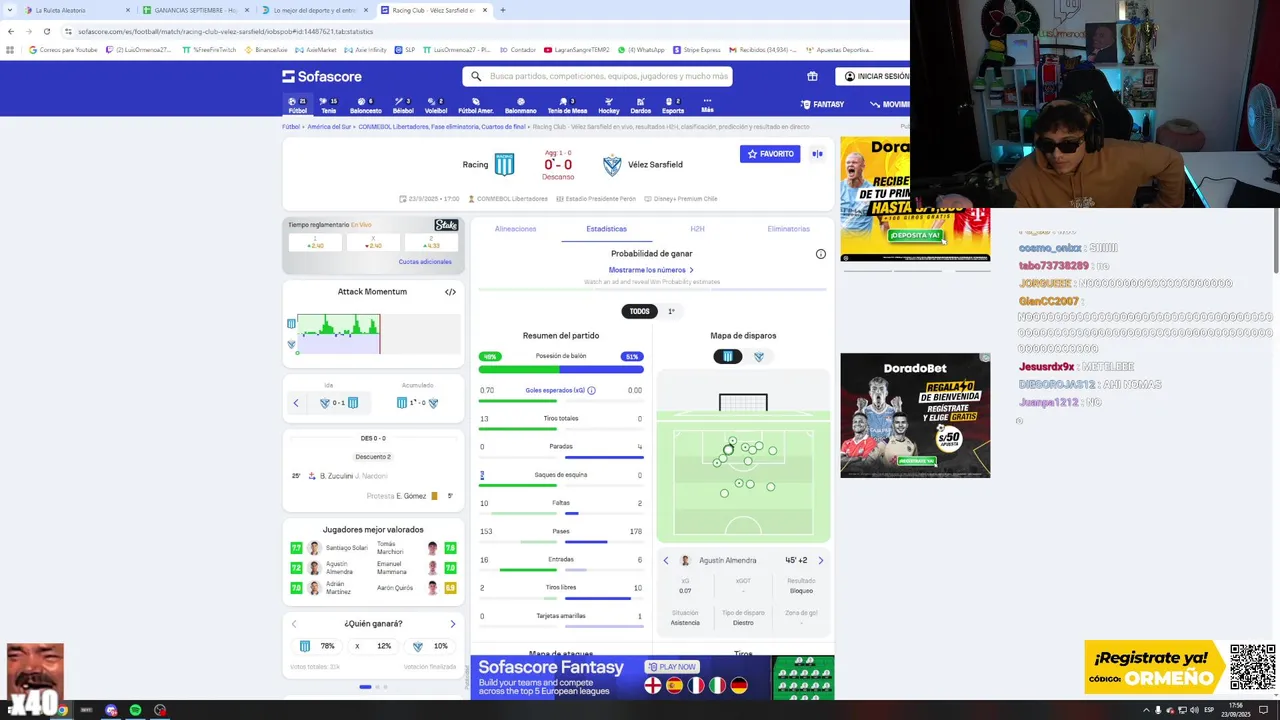Vote Racing 78% in Quién ganará
Screen dimensions: 1280x720
[x=318, y=646]
